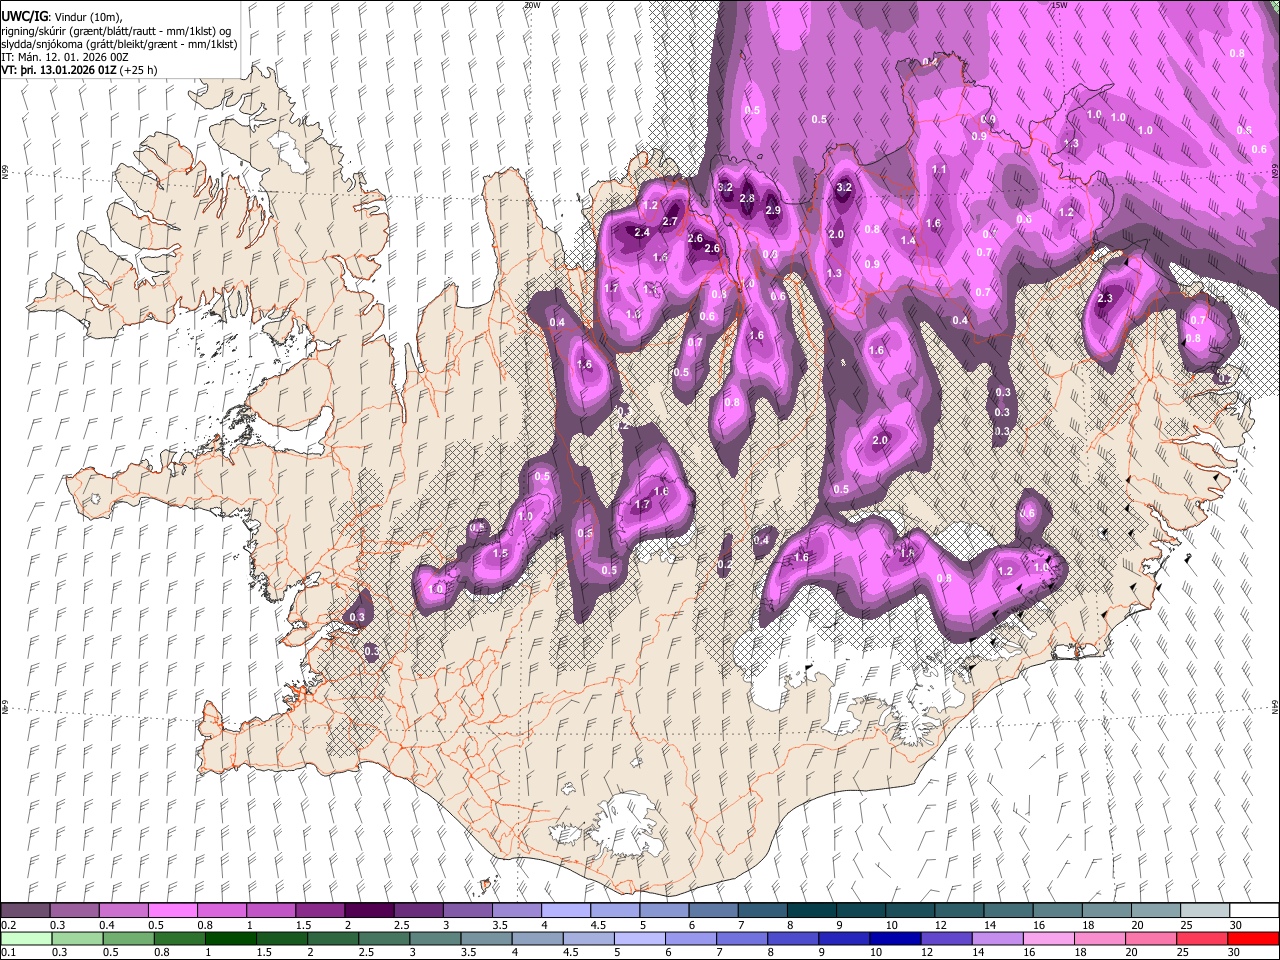Screen dimensions: 1280x960
Task: Click the upper legend swatch between 0.3 and 0.4
Action: point(74,911)
